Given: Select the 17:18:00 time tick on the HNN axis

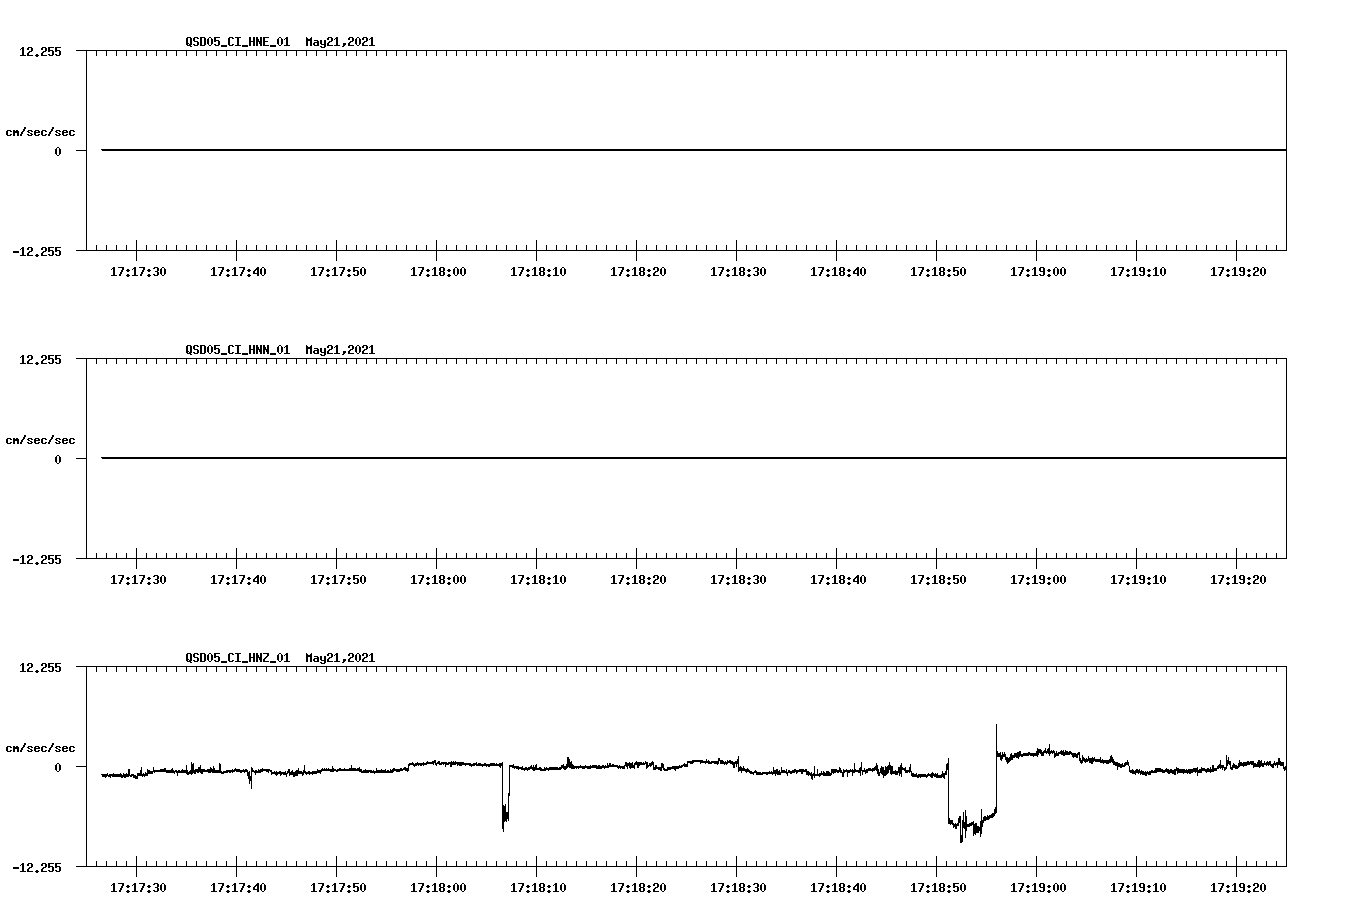Looking at the screenshot, I should click(x=439, y=578).
